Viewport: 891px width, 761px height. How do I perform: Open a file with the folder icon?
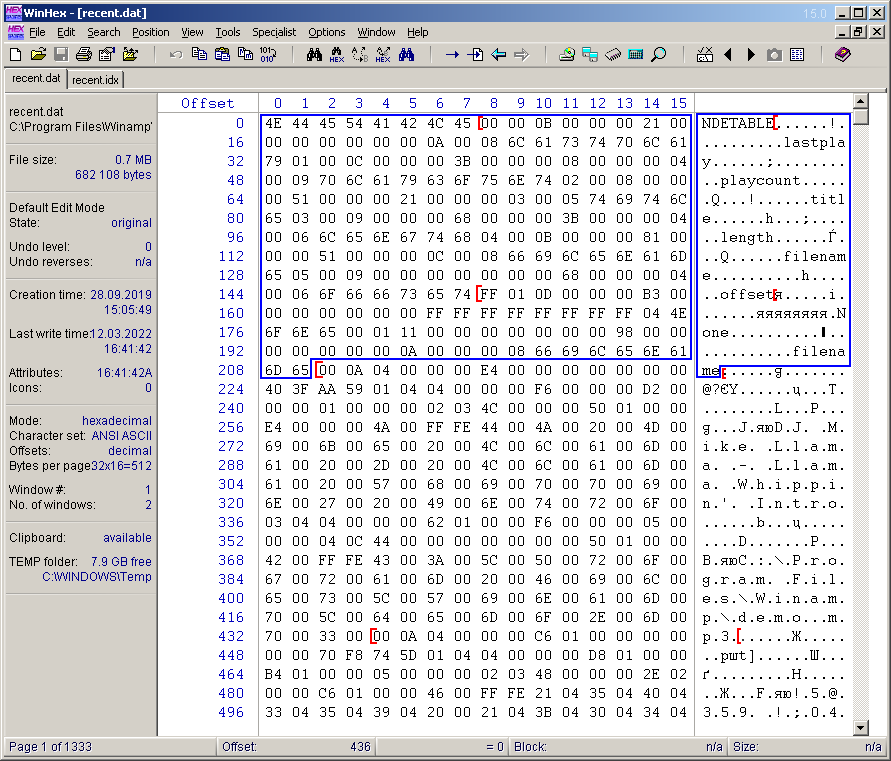(38, 55)
